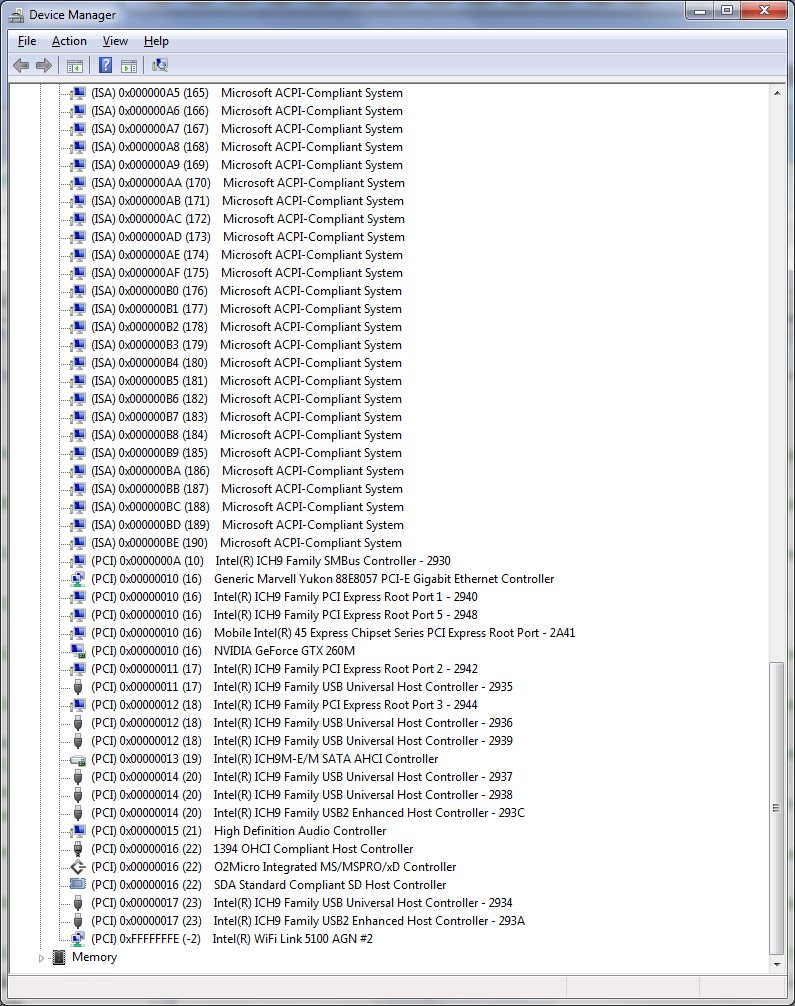The width and height of the screenshot is (795, 1006).
Task: Click the USB Universal Host Controller 2934 icon
Action: (78, 903)
